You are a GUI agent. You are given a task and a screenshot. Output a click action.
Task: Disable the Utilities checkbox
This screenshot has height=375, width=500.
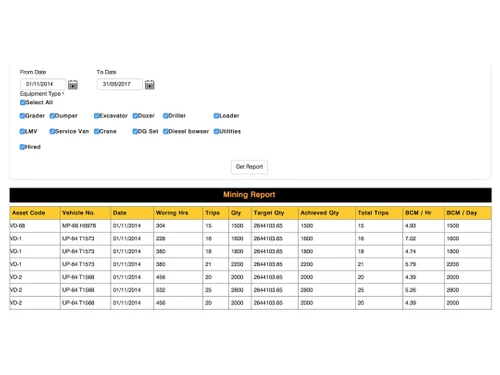pyautogui.click(x=216, y=131)
